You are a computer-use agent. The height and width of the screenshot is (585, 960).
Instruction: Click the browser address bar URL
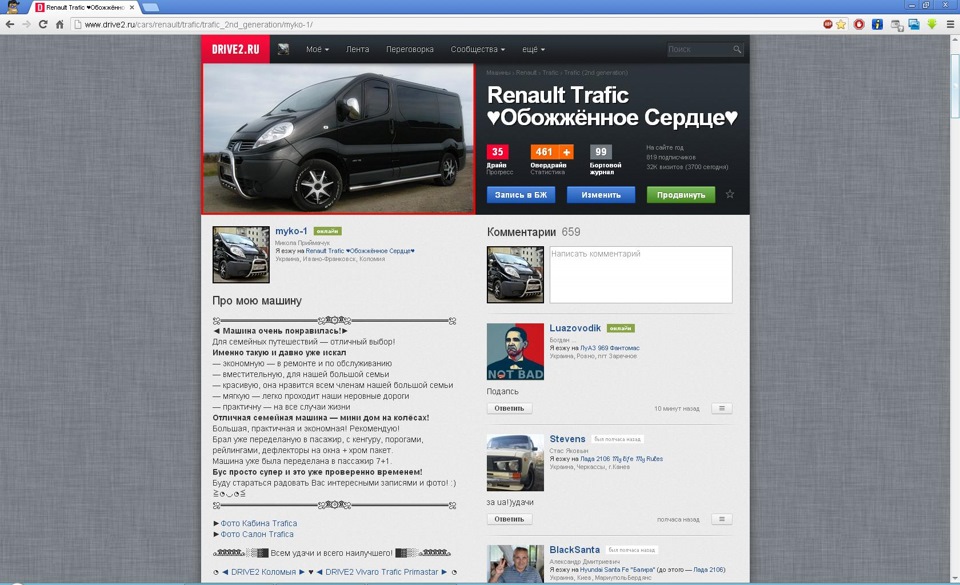198,24
